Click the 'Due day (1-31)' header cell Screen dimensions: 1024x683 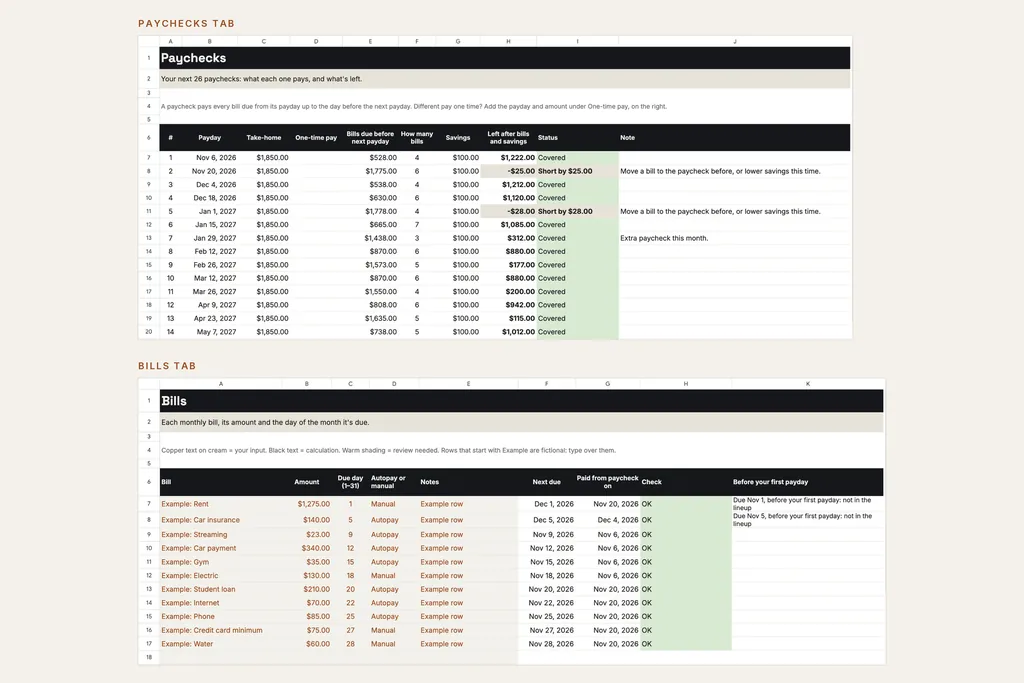350,482
